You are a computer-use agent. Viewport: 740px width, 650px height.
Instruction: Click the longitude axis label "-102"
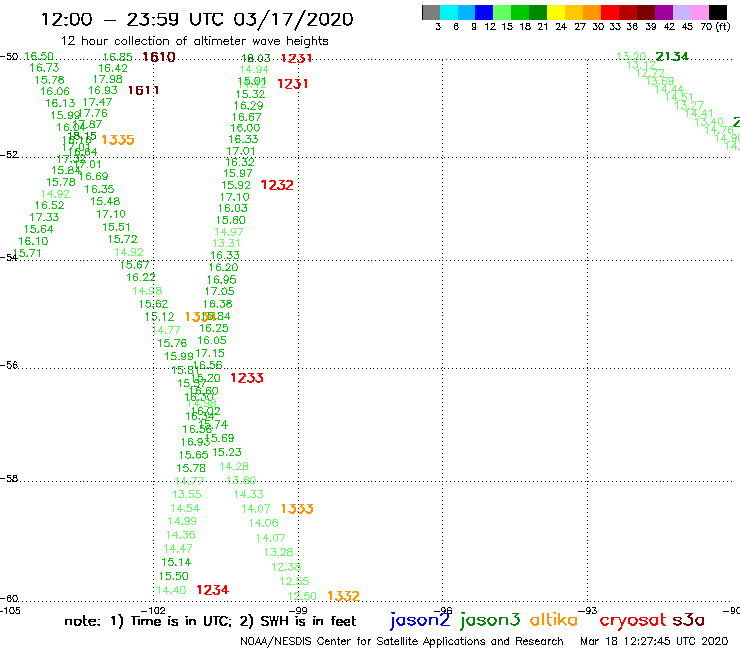(x=153, y=610)
